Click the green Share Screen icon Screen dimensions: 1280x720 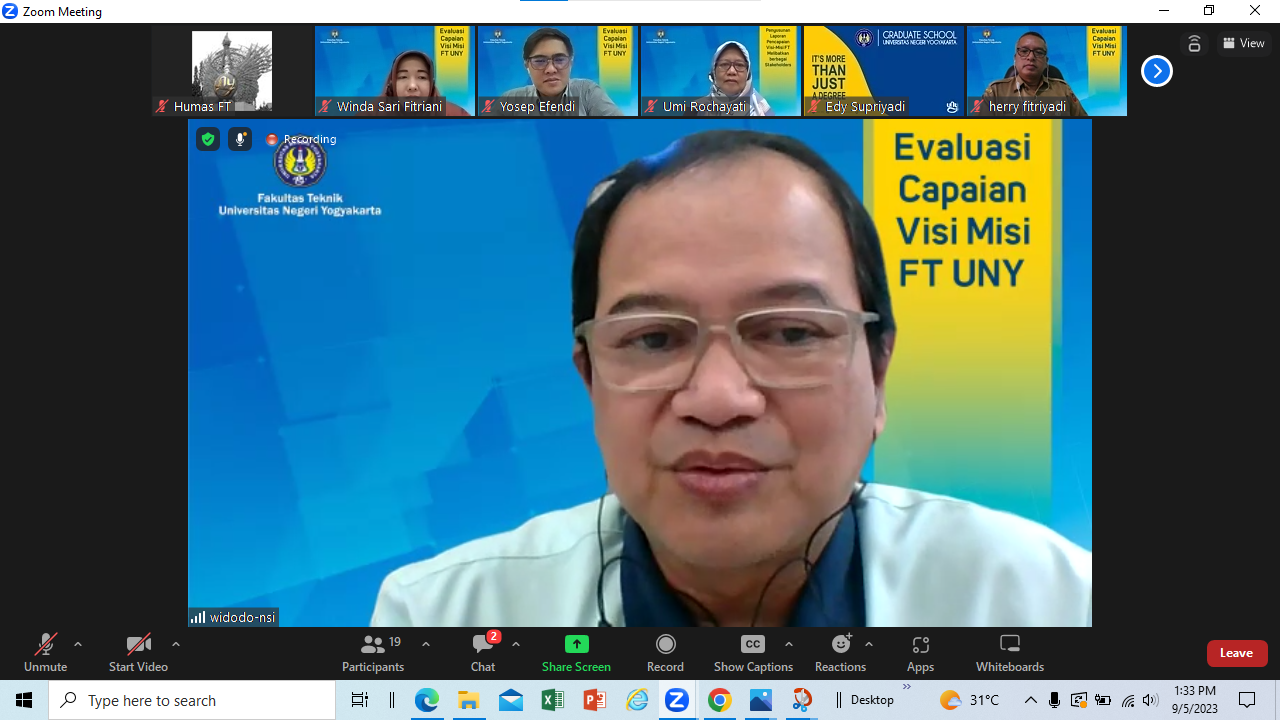click(576, 644)
